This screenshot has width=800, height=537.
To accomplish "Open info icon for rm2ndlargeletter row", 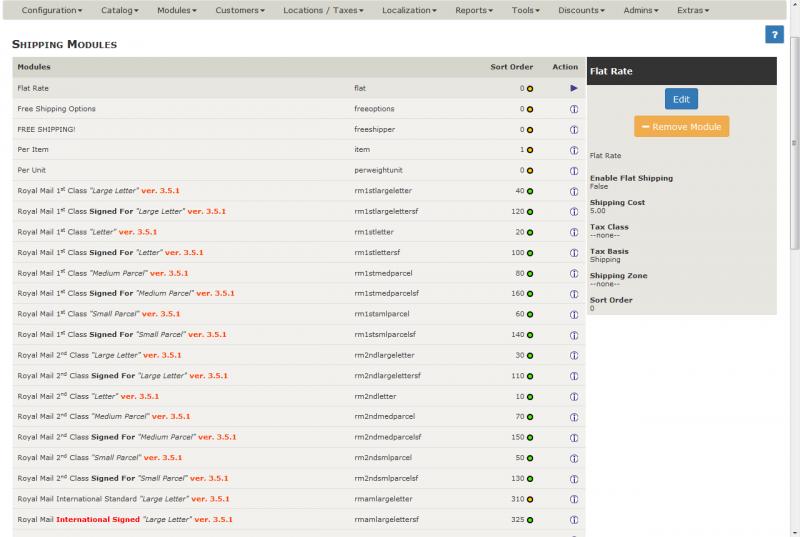I will pyautogui.click(x=574, y=355).
